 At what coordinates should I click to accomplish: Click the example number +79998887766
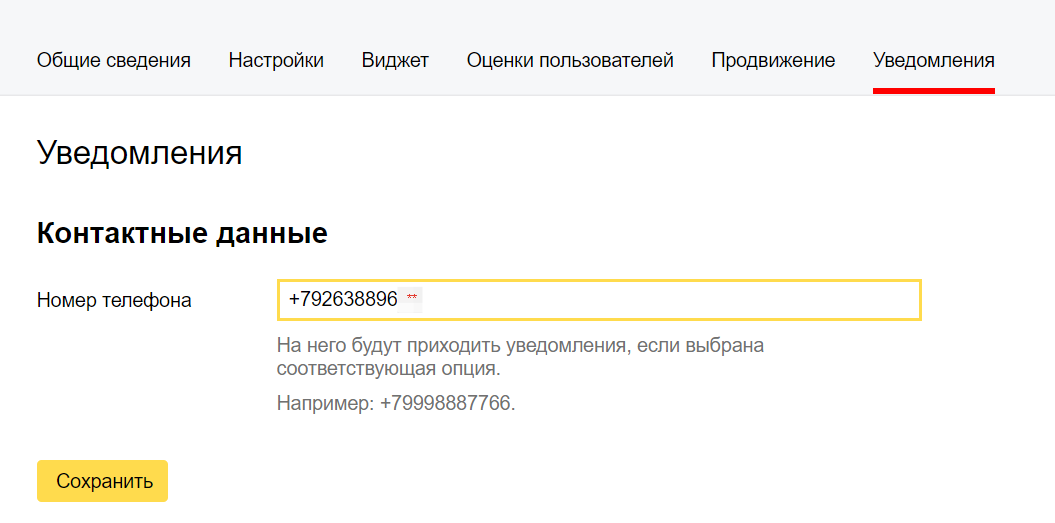coord(447,403)
